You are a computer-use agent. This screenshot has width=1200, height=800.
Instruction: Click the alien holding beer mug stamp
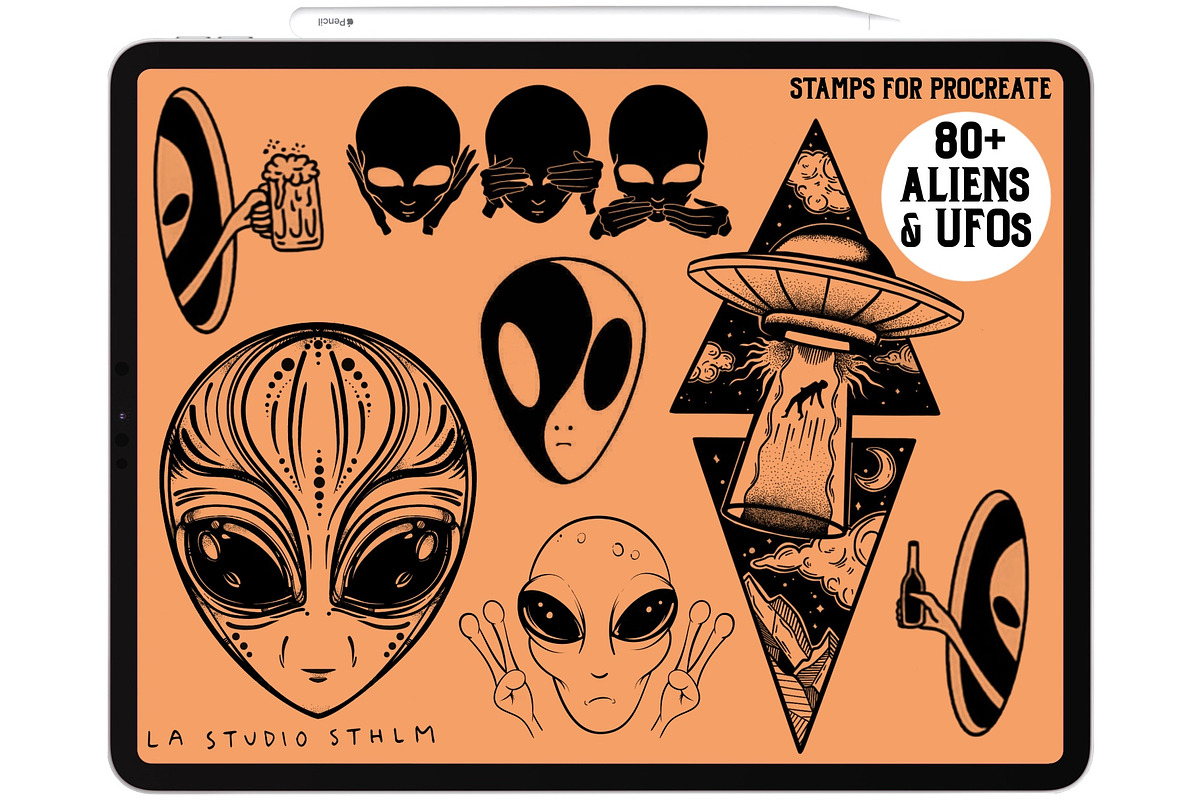click(238, 209)
